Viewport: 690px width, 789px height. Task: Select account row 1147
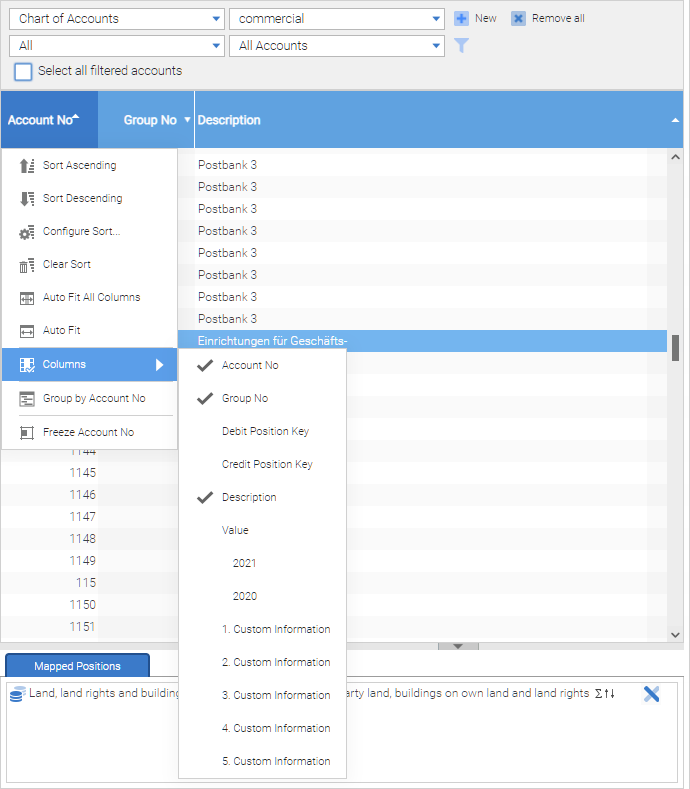(x=83, y=517)
